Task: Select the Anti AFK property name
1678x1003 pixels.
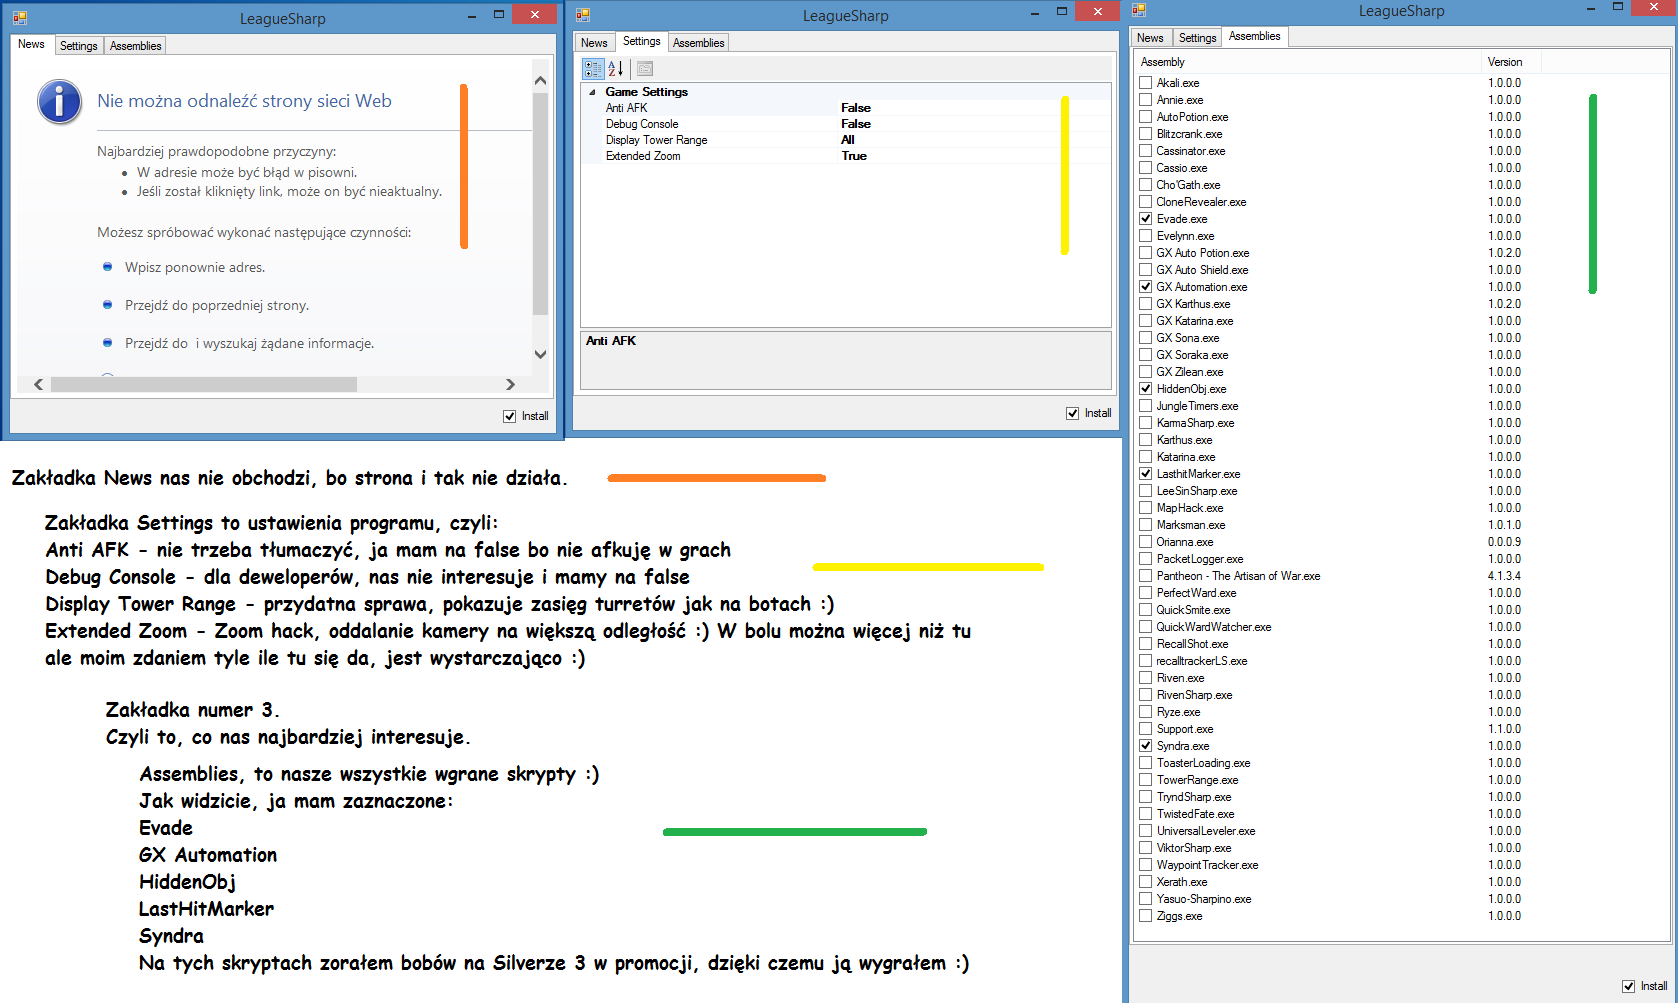Action: [626, 108]
